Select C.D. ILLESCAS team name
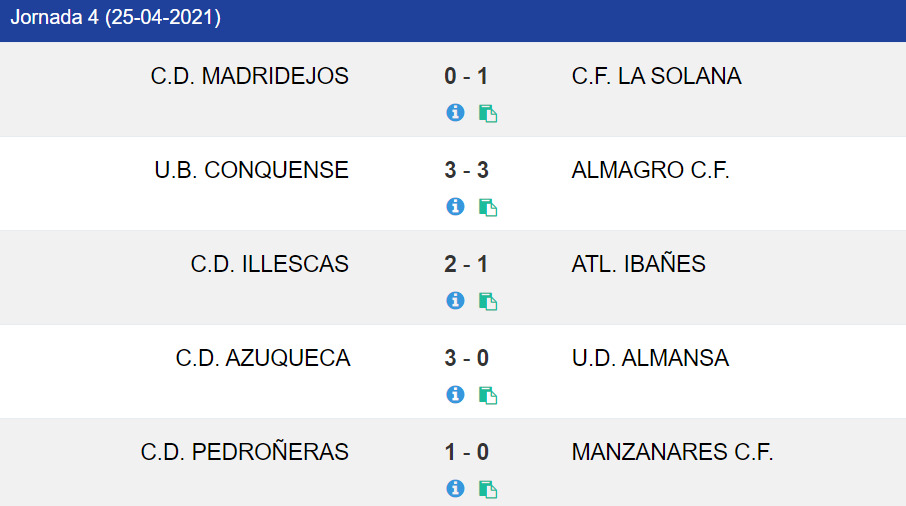The height and width of the screenshot is (506, 906). [269, 264]
